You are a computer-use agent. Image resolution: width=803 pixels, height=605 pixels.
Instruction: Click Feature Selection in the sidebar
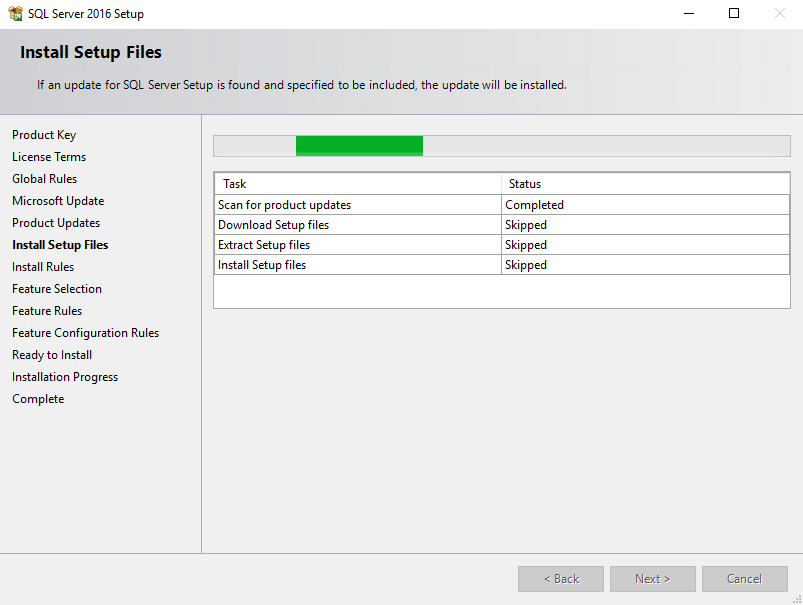(x=57, y=289)
